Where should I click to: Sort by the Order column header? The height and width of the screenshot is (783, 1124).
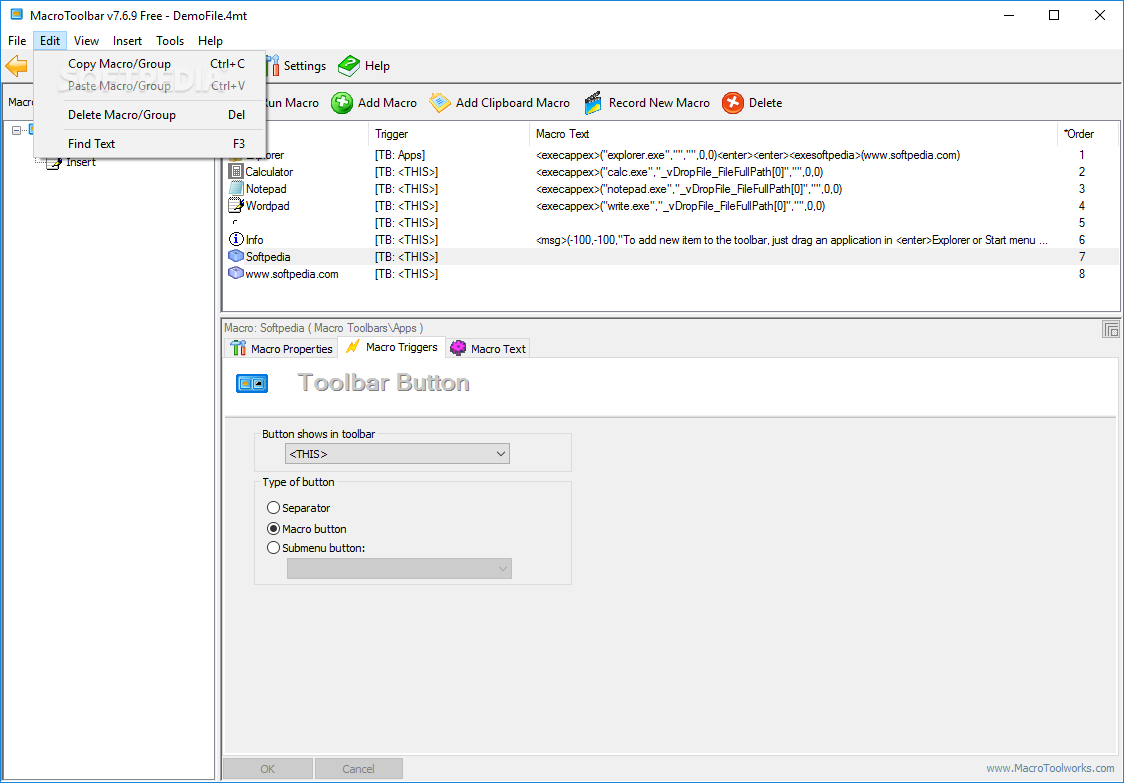click(1087, 134)
